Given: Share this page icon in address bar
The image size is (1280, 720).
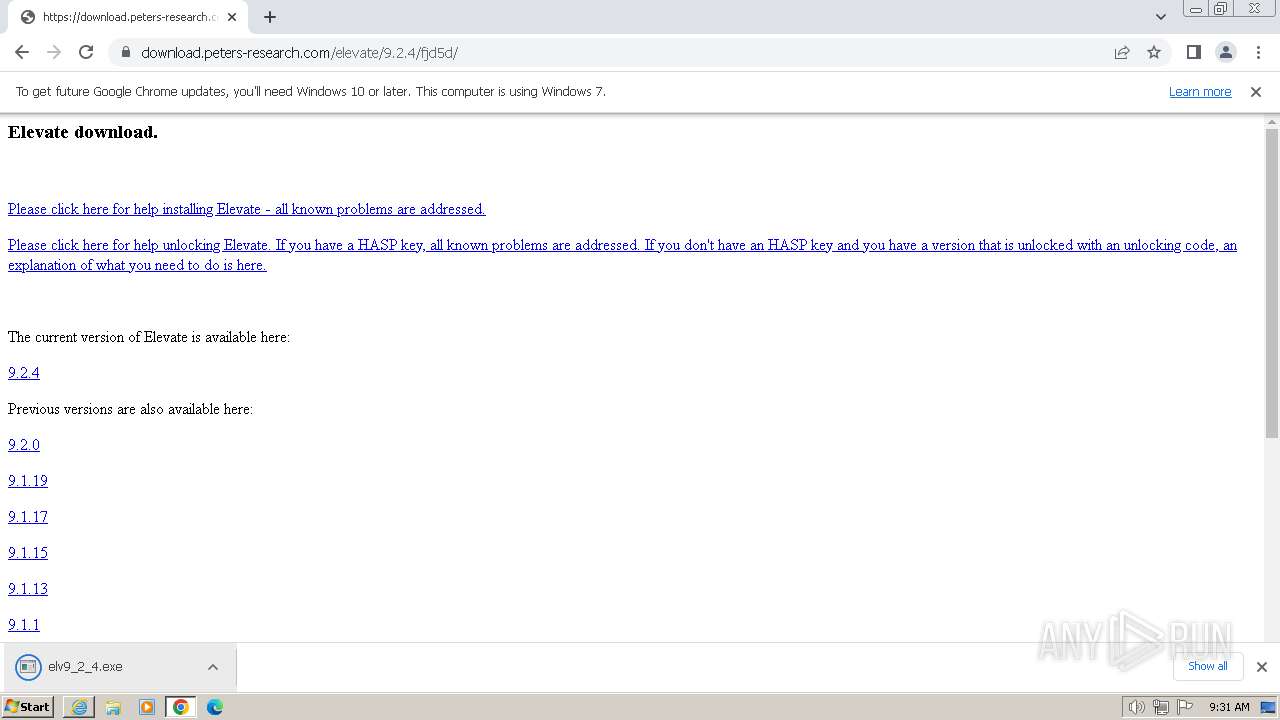Looking at the screenshot, I should [x=1122, y=52].
